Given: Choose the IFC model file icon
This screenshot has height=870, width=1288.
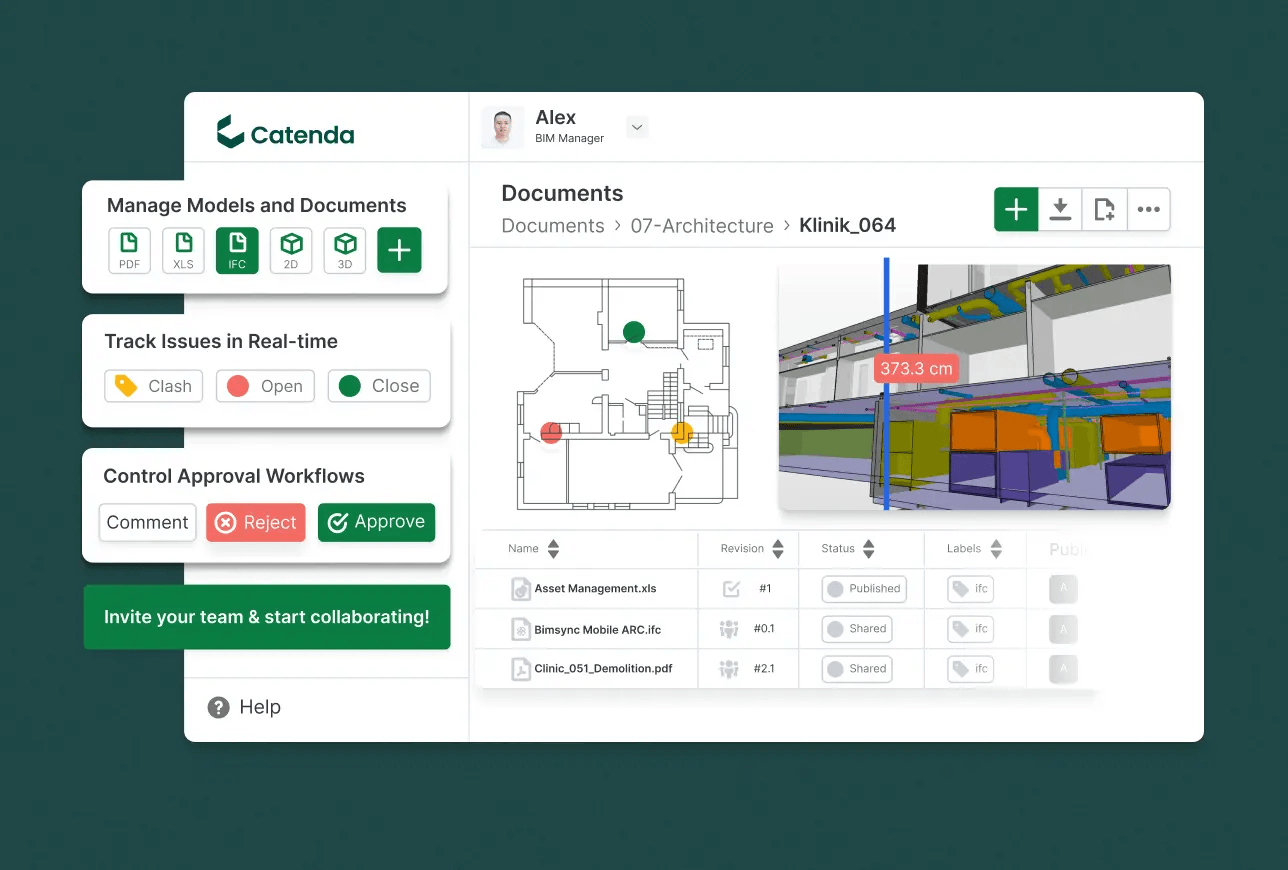Looking at the screenshot, I should [x=237, y=250].
